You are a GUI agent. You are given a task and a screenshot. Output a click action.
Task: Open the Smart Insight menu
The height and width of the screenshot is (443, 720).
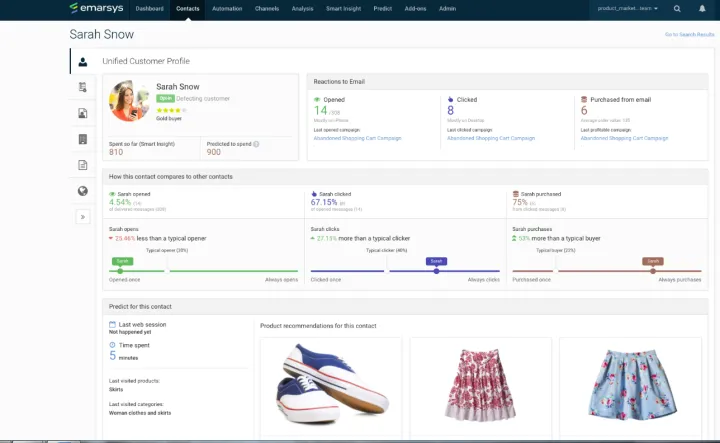click(341, 8)
